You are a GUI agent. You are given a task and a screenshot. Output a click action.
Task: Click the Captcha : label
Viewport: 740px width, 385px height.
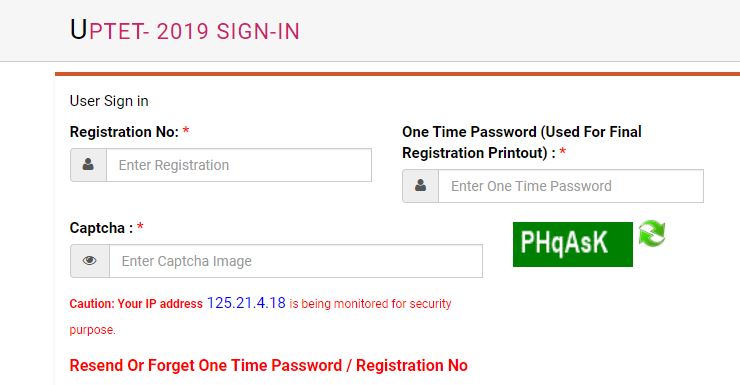(101, 228)
